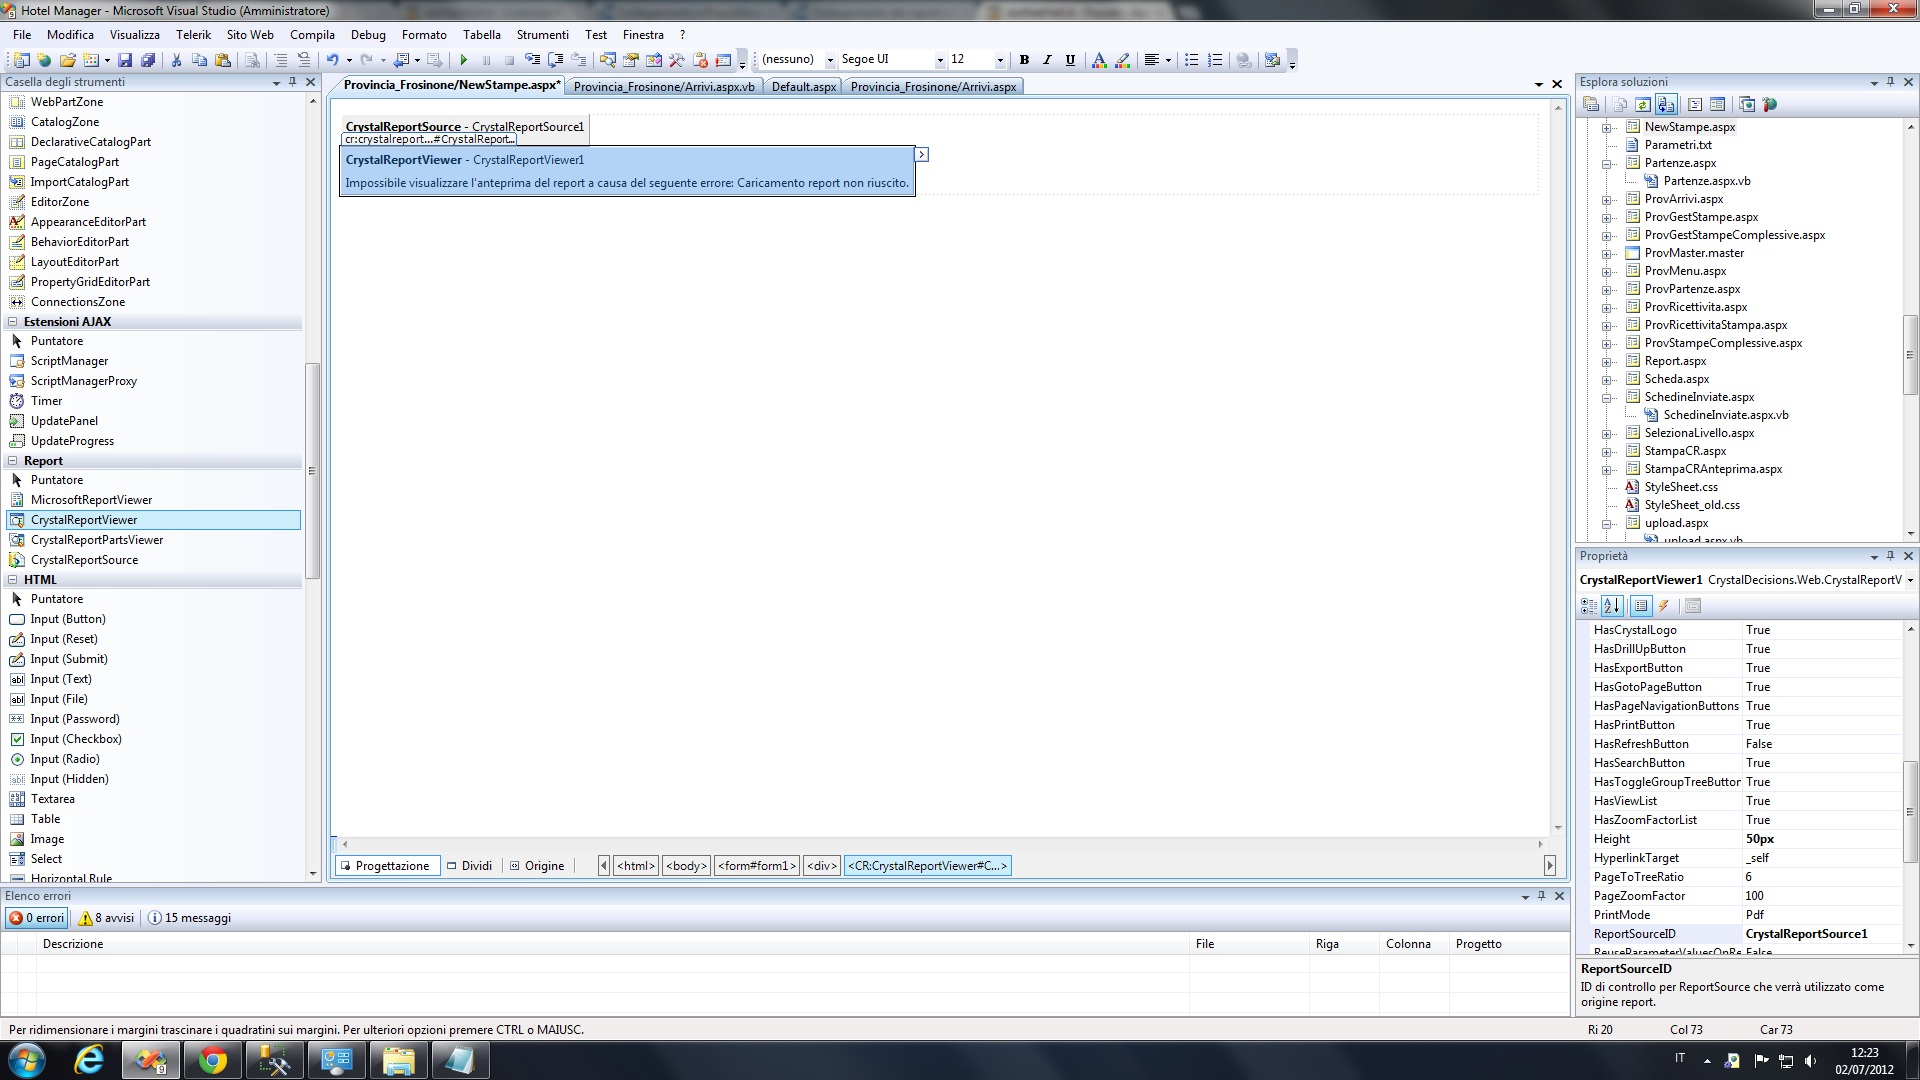Image resolution: width=1920 pixels, height=1080 pixels.
Task: Open the font name Segoe UI dropdown
Action: (x=939, y=60)
